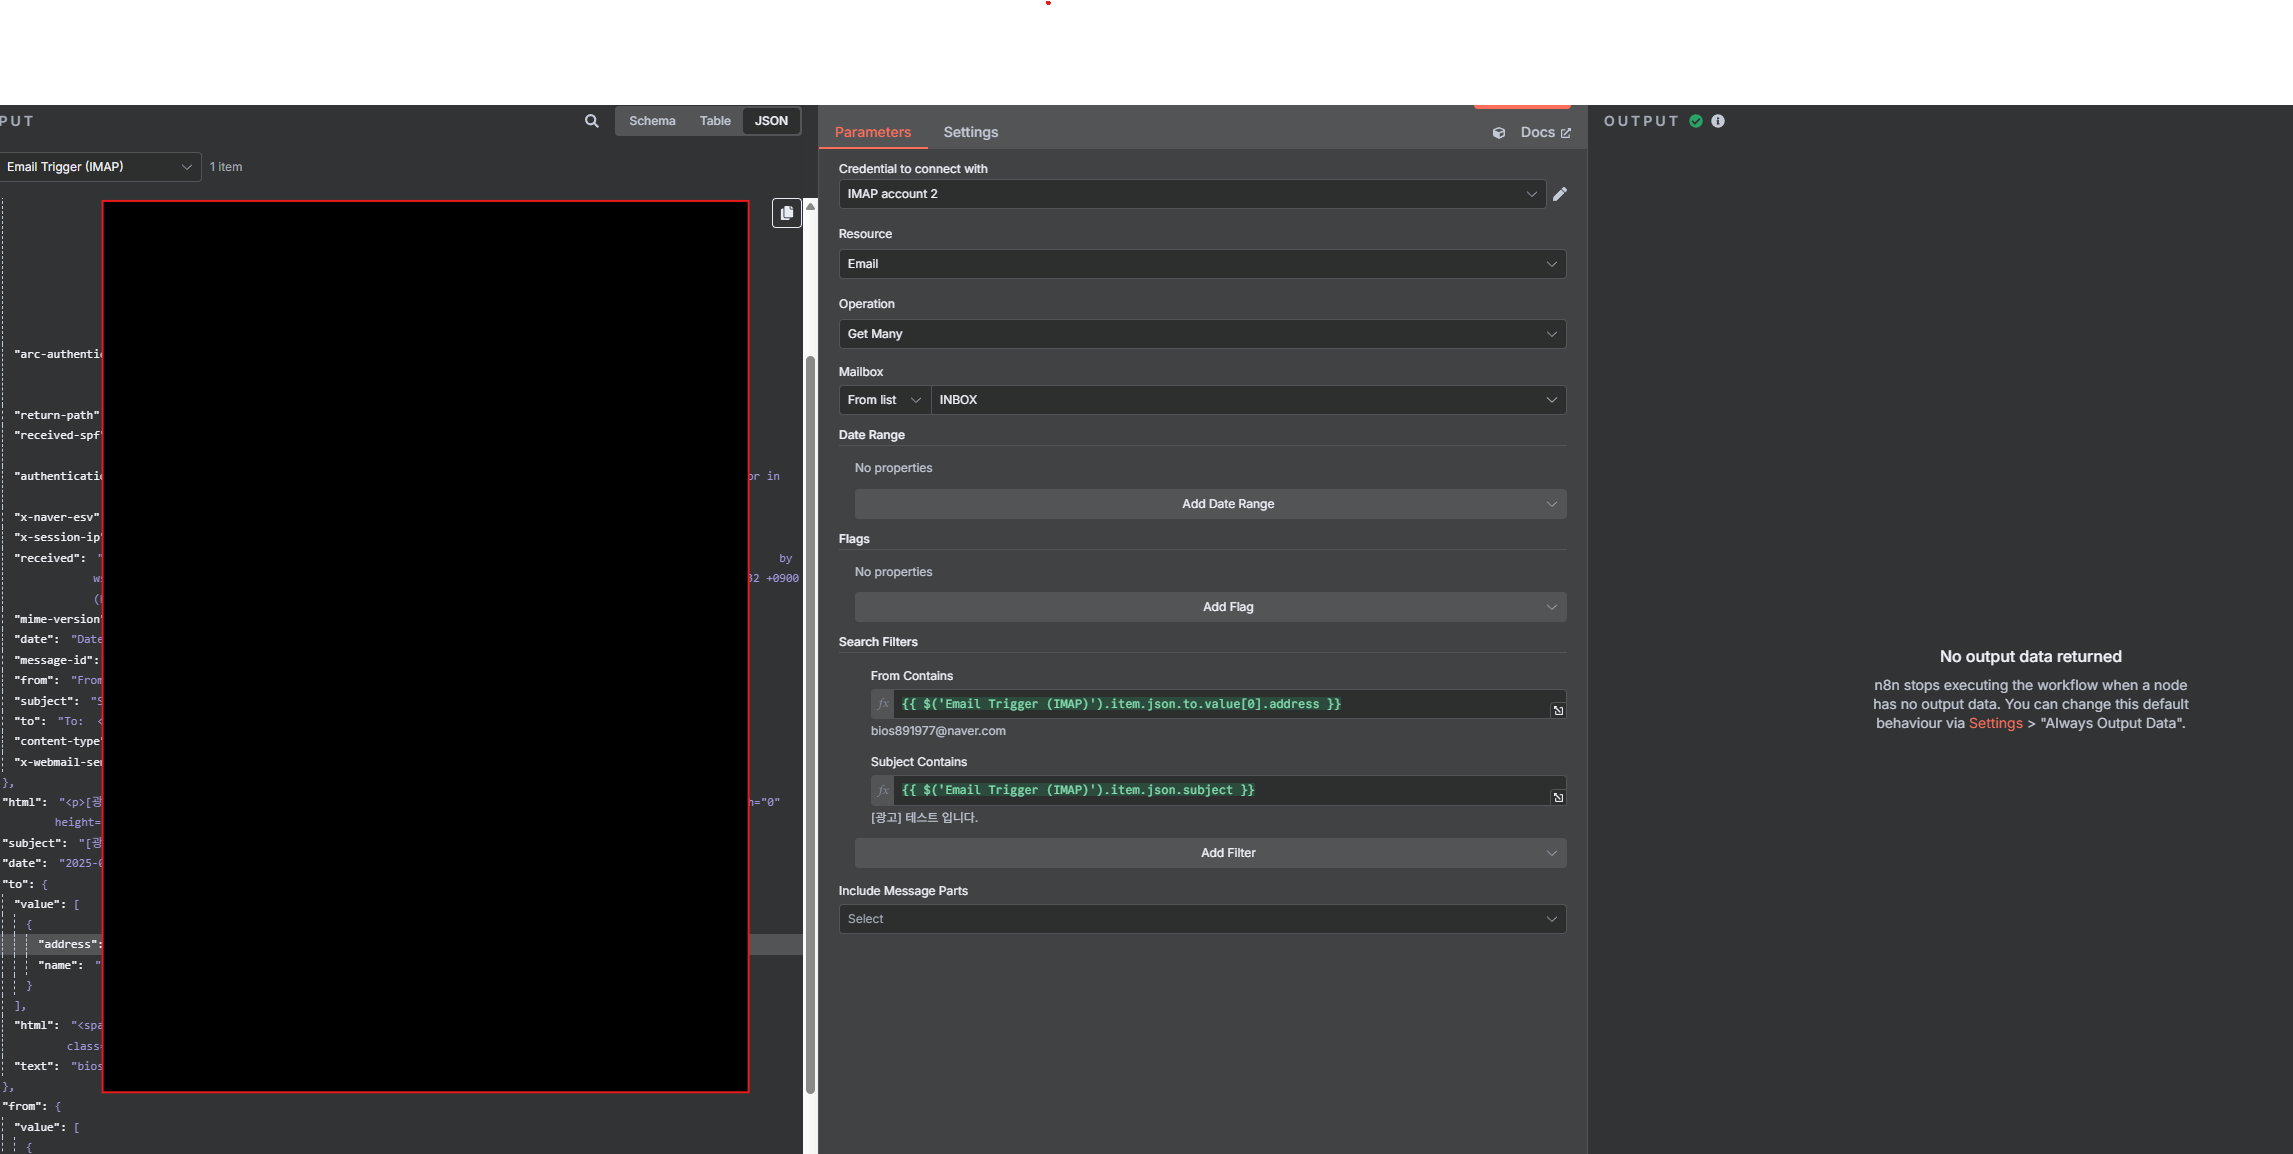This screenshot has height=1154, width=2293.
Task: Click the "return-path" JSON key
Action: tap(57, 415)
